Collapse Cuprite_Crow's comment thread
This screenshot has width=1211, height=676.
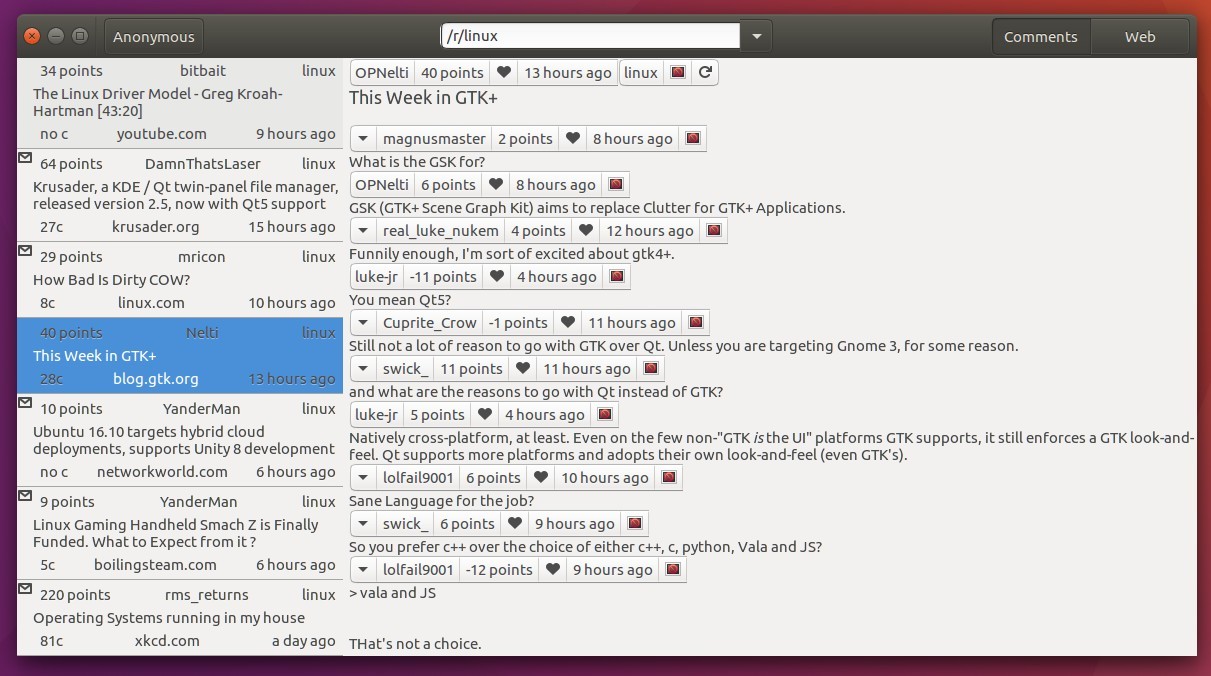pos(363,323)
